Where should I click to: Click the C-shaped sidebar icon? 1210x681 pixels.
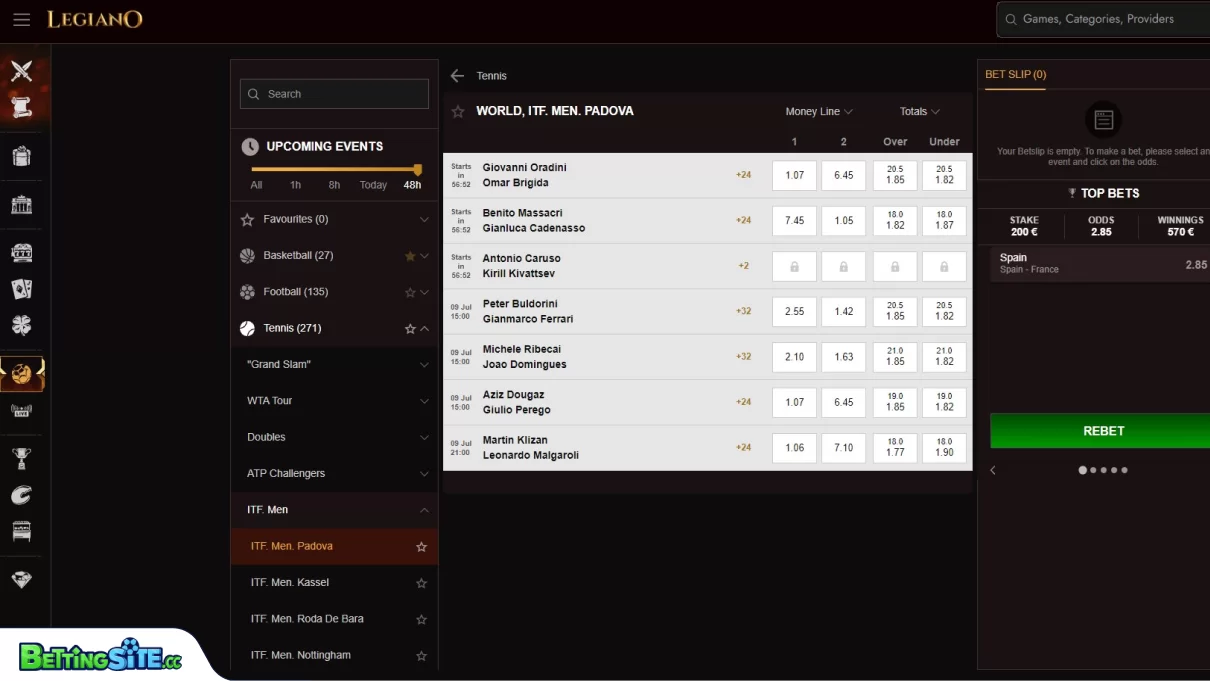coord(21,495)
